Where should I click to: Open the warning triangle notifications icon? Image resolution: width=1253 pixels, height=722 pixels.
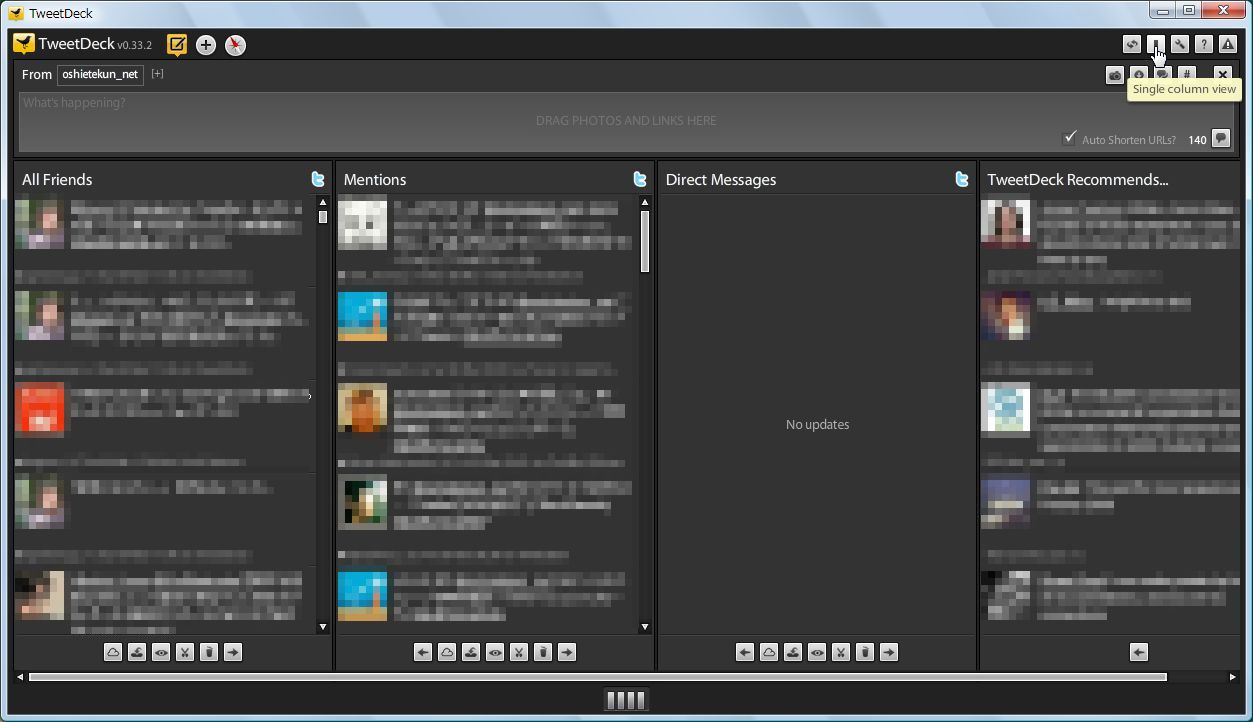click(1228, 45)
